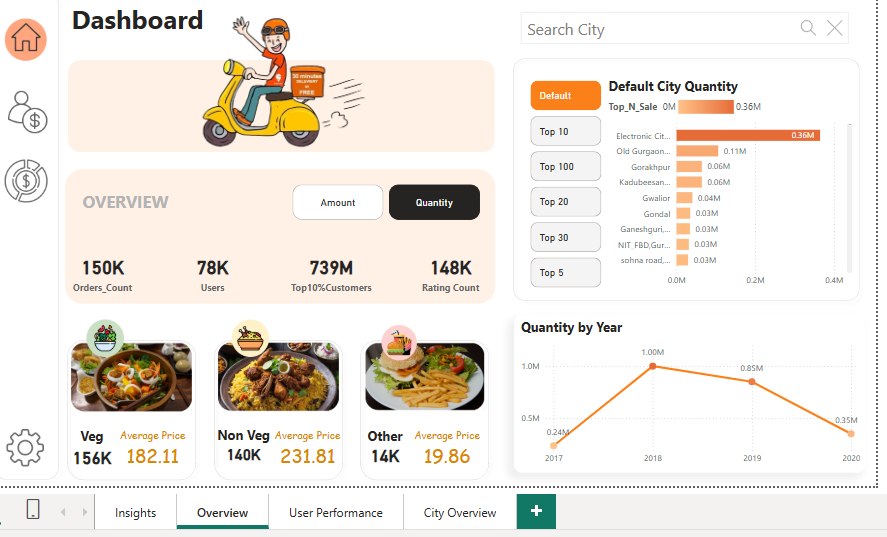
Task: Select the Default city filter
Action: pyautogui.click(x=565, y=95)
